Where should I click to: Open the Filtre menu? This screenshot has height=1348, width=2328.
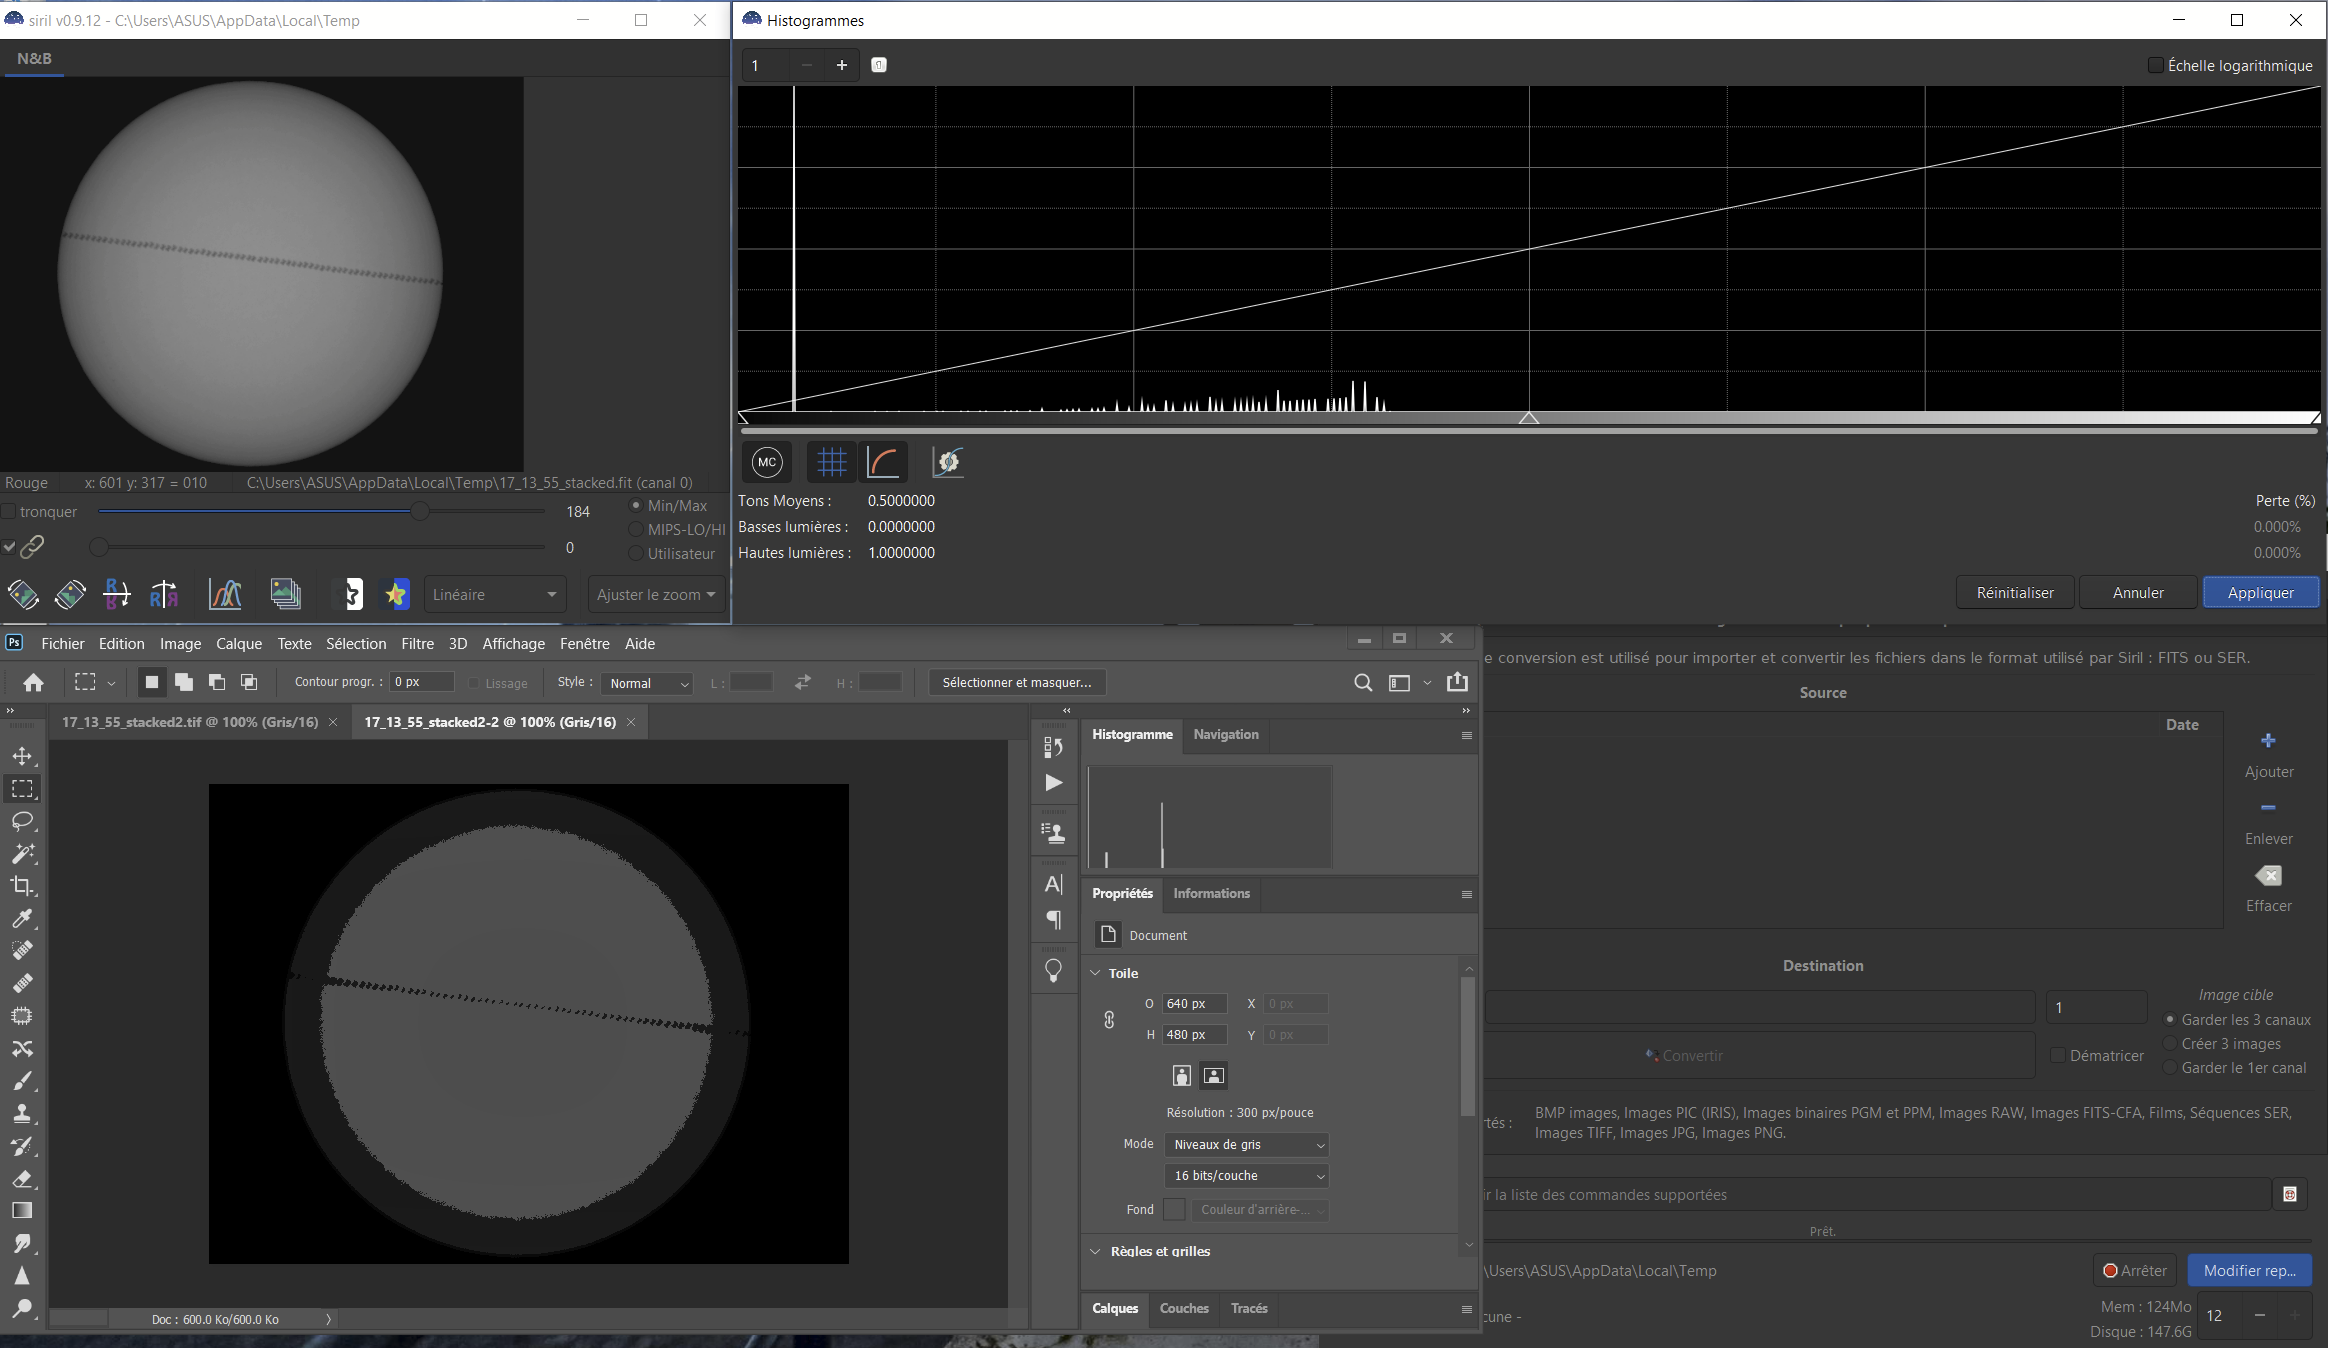click(417, 644)
